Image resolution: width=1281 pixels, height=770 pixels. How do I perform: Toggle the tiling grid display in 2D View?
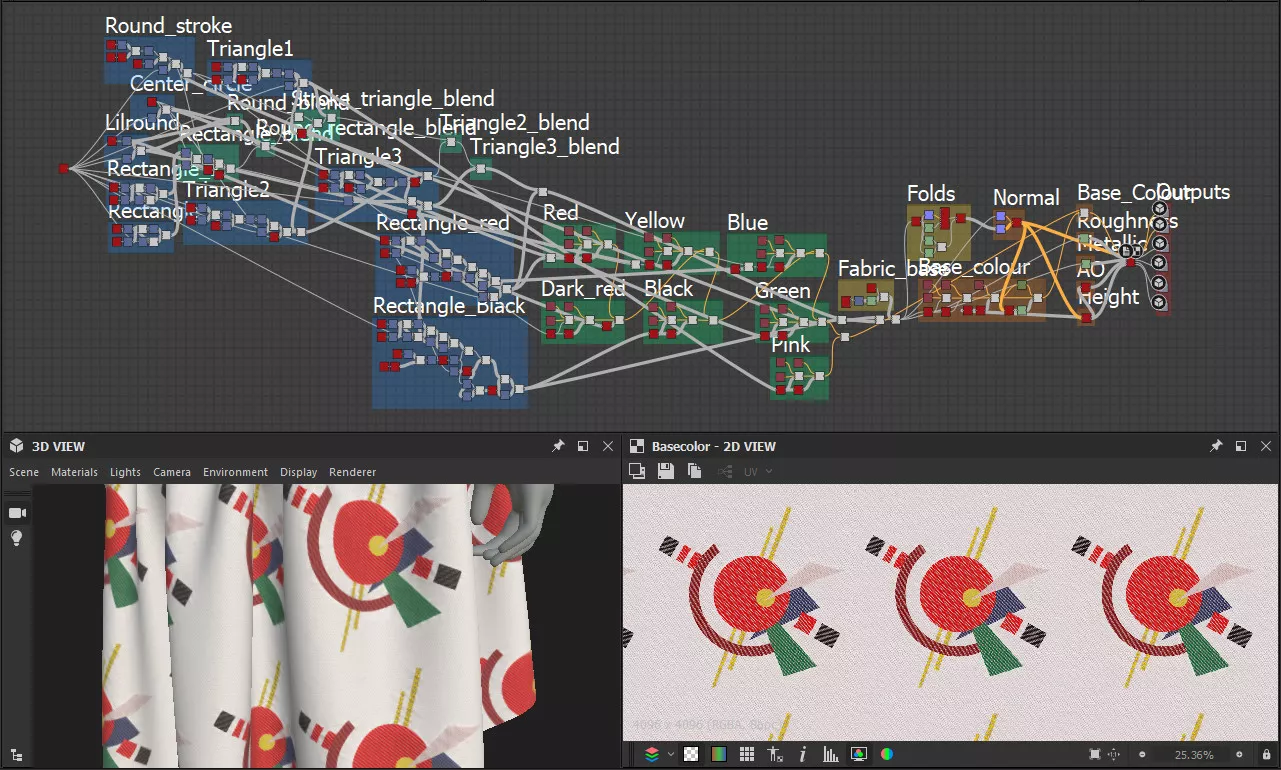click(x=746, y=754)
